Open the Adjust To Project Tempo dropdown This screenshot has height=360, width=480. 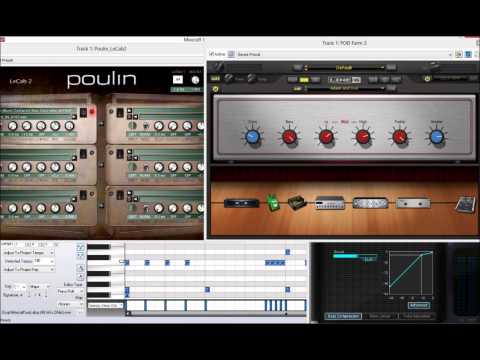[28, 253]
